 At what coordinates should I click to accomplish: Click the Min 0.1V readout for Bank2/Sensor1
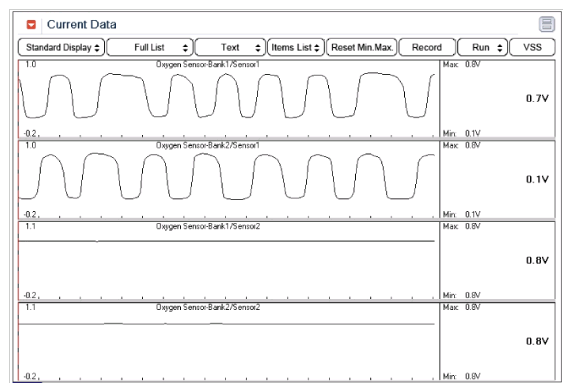click(x=461, y=214)
